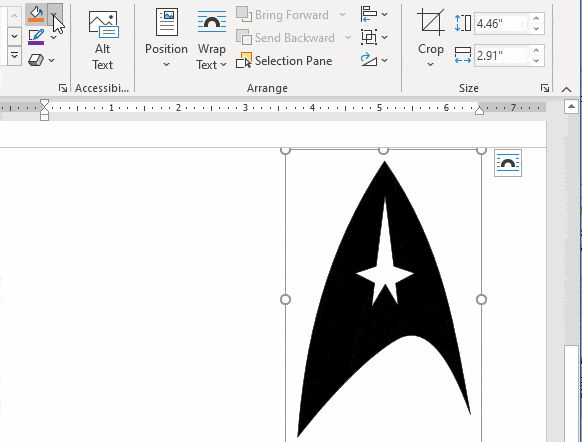The width and height of the screenshot is (582, 442).
Task: Increase shape width with up arrow
Action: click(x=536, y=51)
